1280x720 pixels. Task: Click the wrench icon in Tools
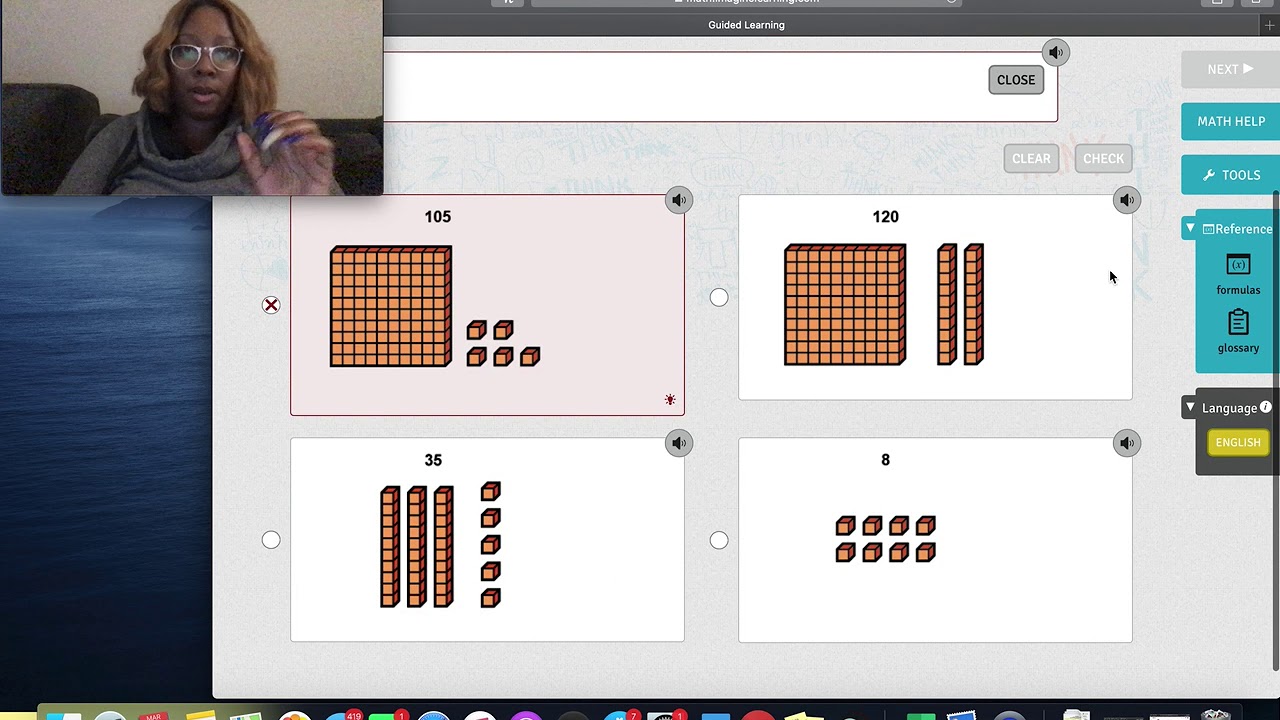(1209, 175)
